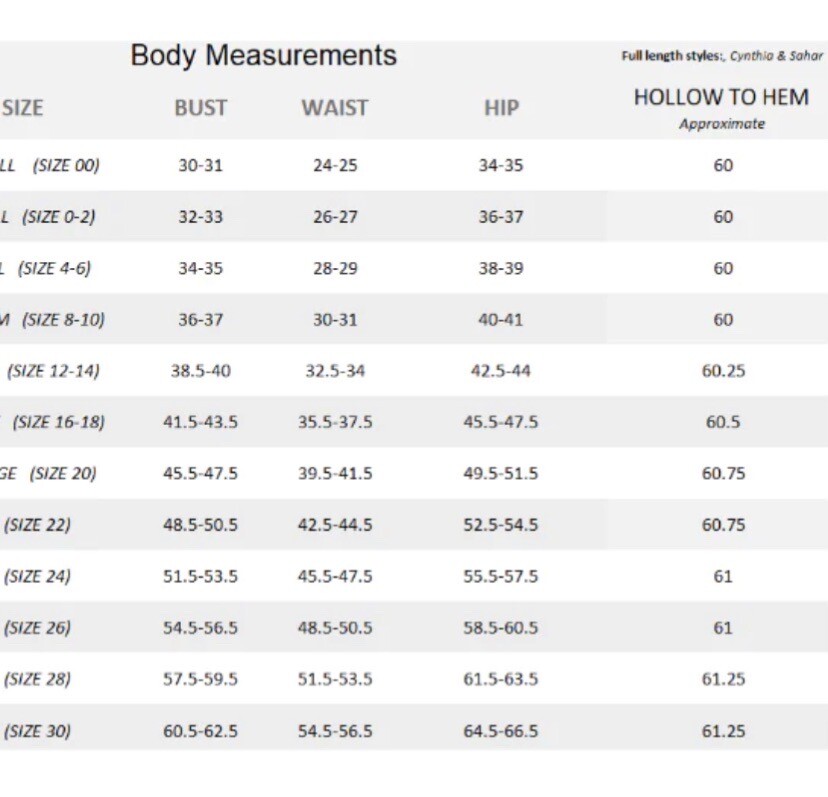Click the SIZE 20 row label
The image size is (828, 797).
(x=63, y=473)
